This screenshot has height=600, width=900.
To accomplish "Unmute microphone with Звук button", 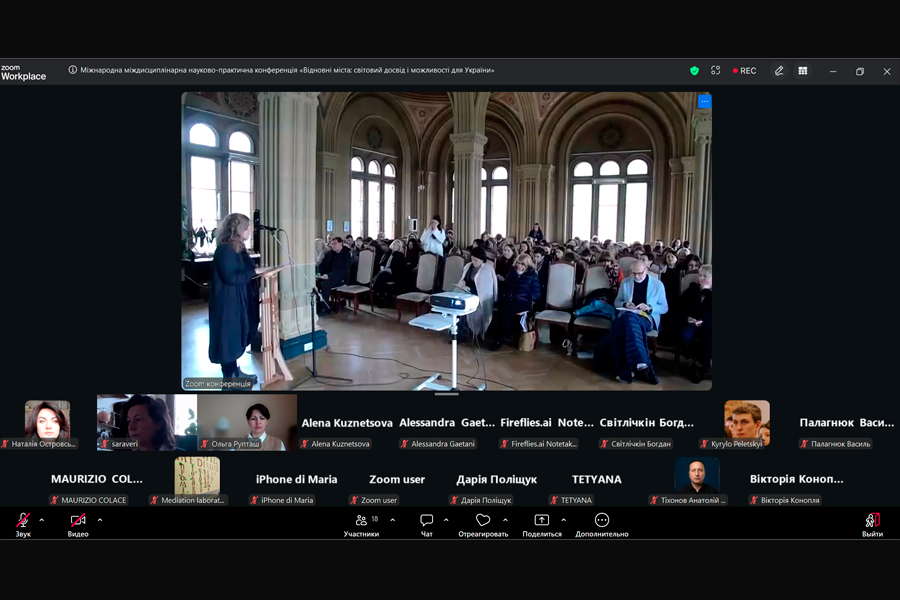I will point(23,524).
